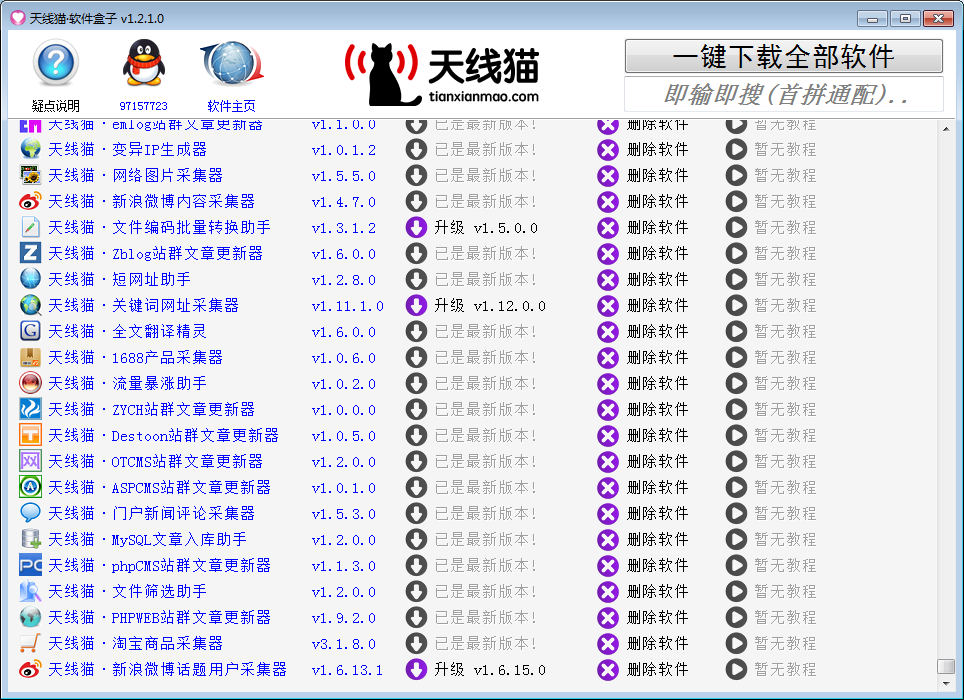This screenshot has height=700, width=964.
Task: Select 天线猫 · Zblog站群文章更新器
Action: point(156,253)
